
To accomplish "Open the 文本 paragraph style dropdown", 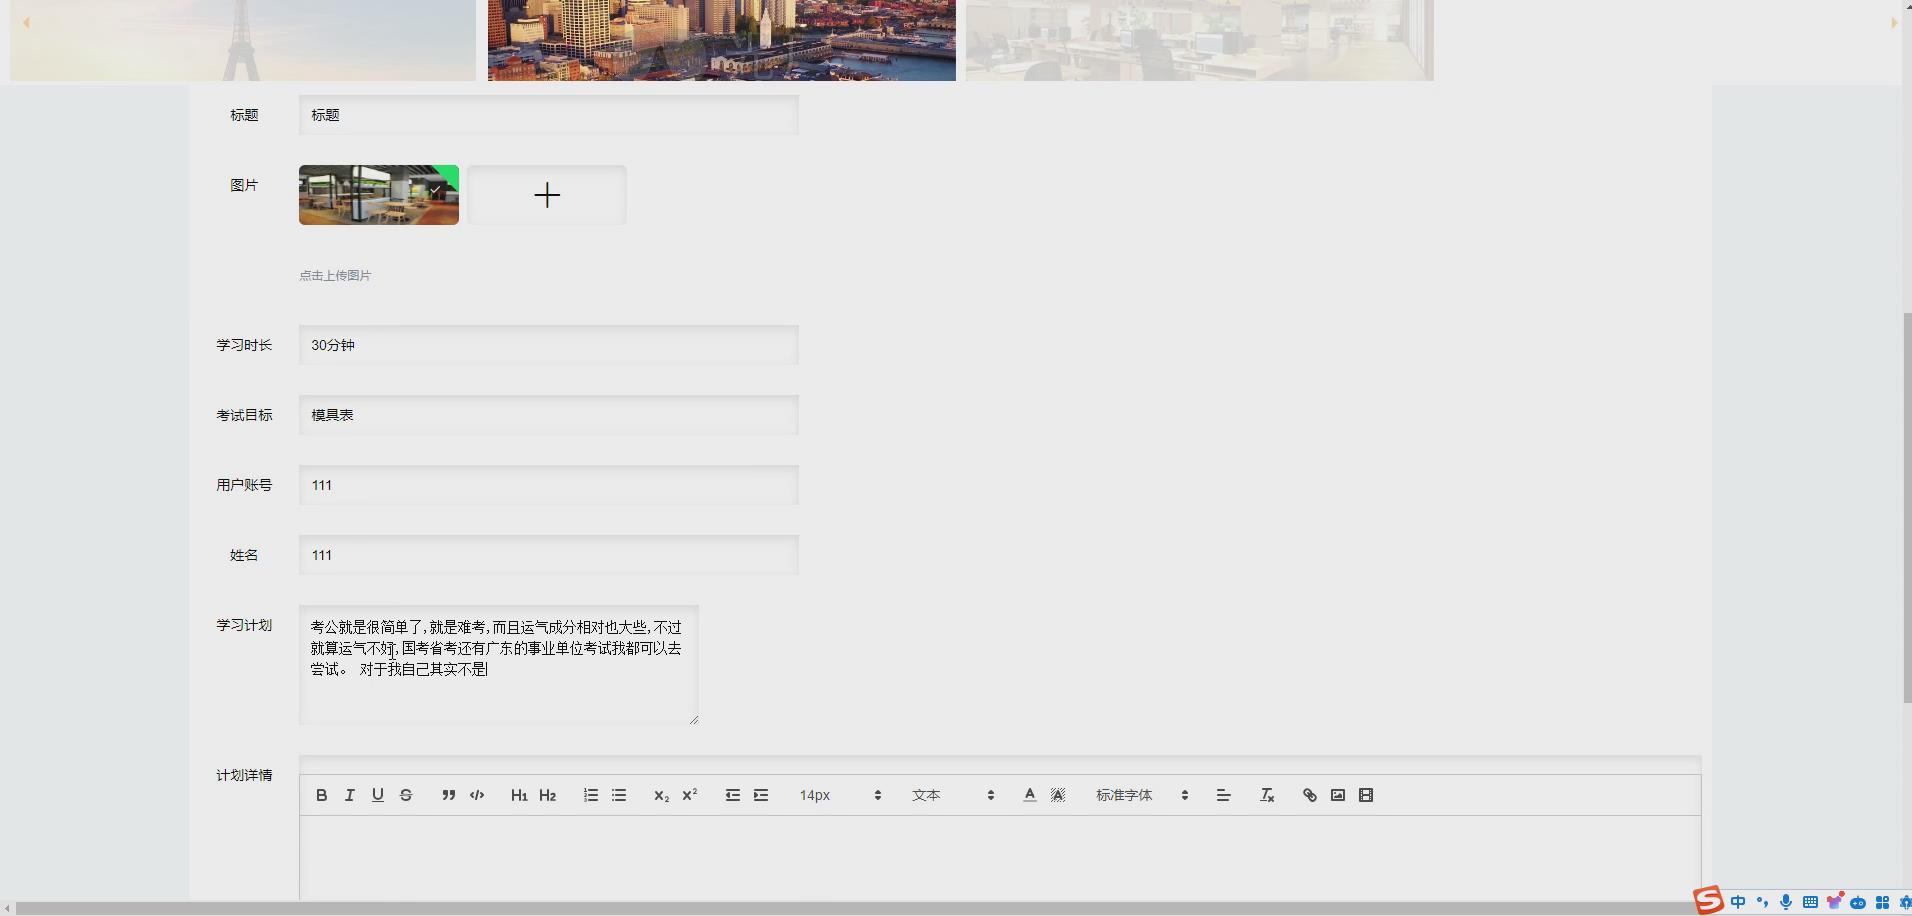I will point(953,795).
